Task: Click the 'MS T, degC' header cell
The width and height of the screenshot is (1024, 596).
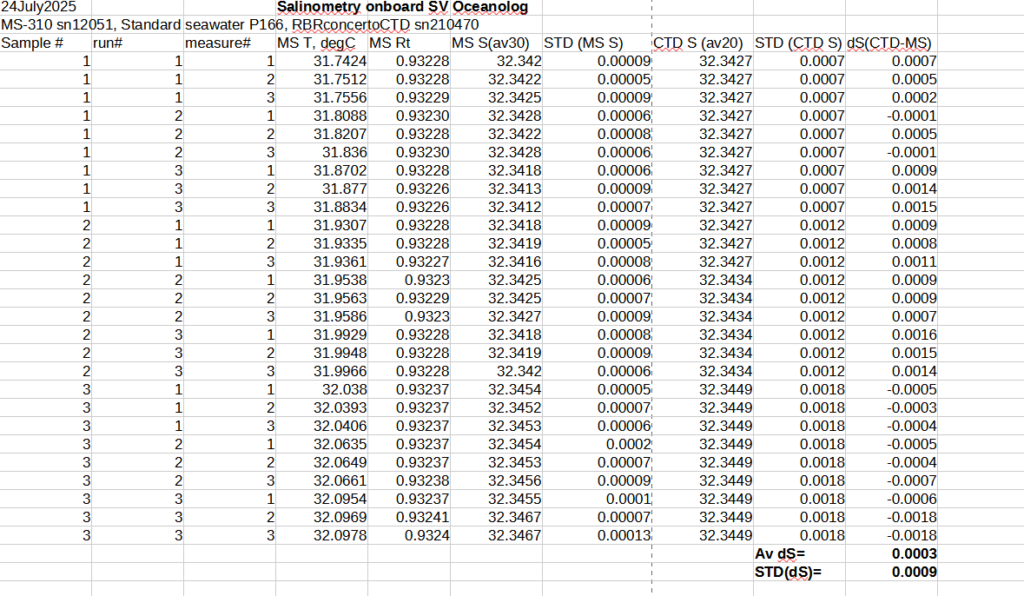Action: [x=316, y=43]
